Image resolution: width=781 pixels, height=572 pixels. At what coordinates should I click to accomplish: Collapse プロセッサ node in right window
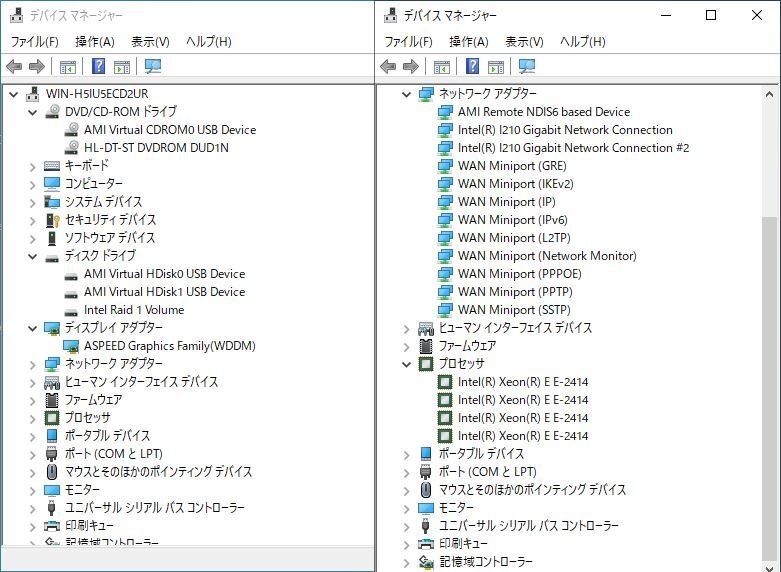point(406,364)
